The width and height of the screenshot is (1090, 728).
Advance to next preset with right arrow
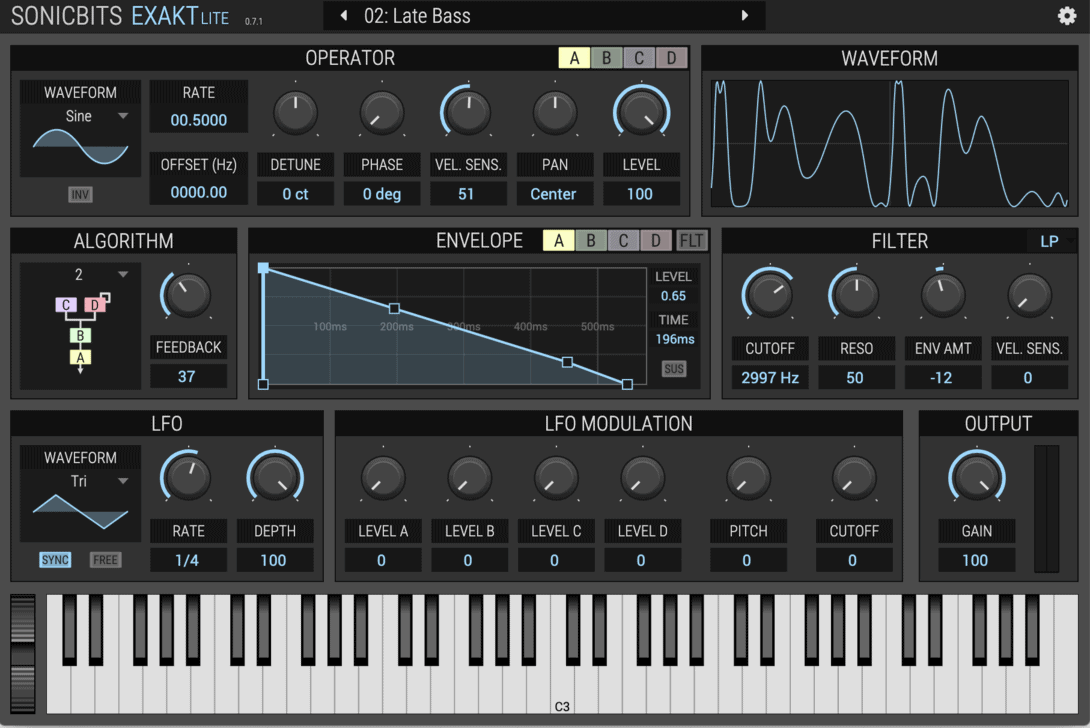click(744, 16)
